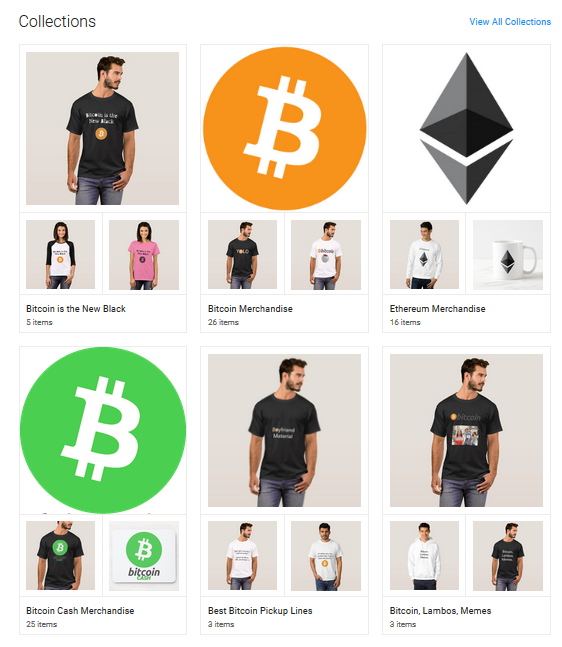Open the Bitcoin Merchandise collection title
562x647 pixels.
pos(250,309)
